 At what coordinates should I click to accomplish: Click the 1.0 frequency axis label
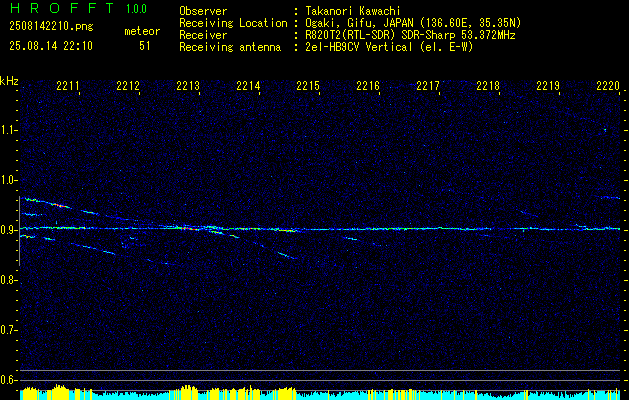(x=8, y=180)
